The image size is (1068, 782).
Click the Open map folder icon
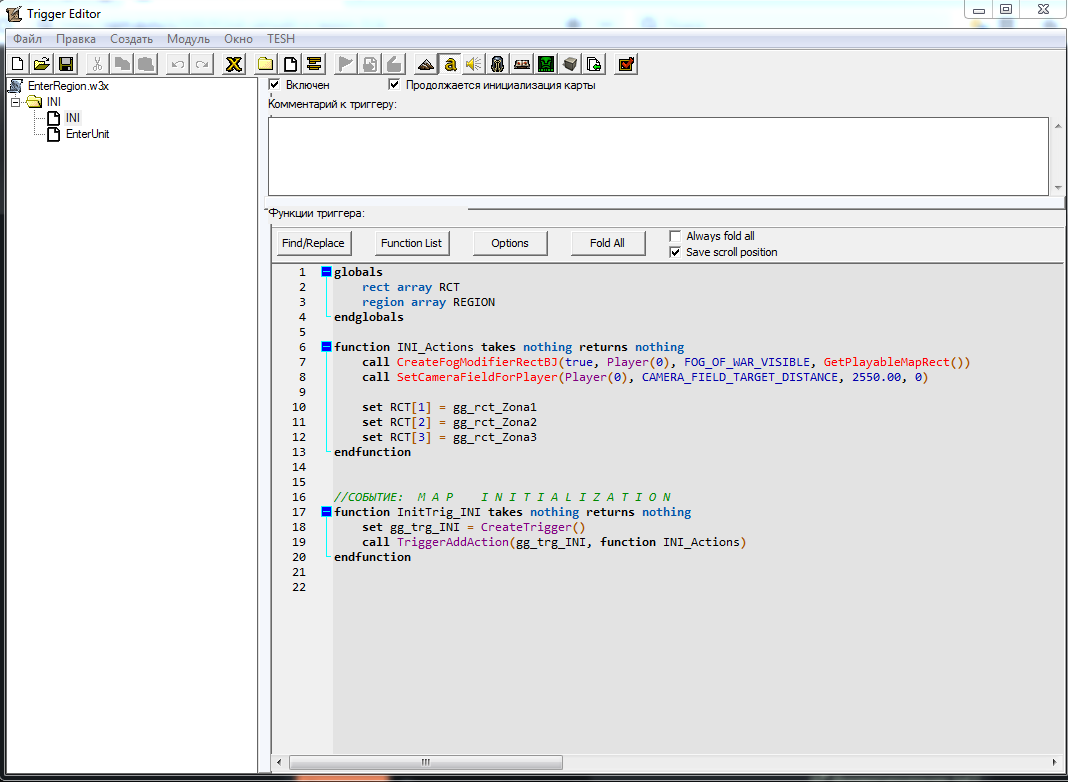coord(41,64)
